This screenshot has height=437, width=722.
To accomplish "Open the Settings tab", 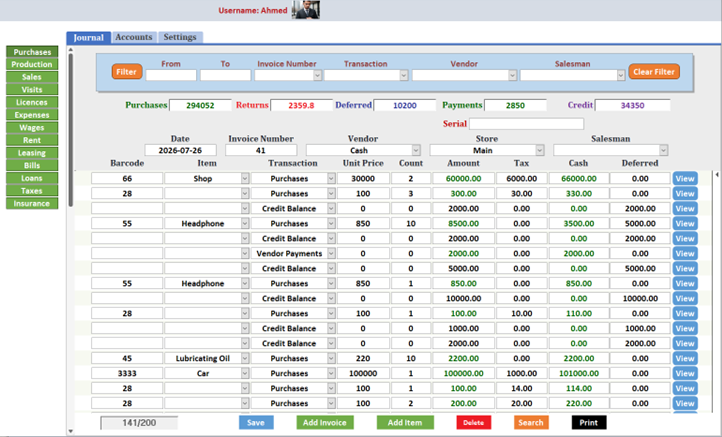I will pyautogui.click(x=180, y=37).
